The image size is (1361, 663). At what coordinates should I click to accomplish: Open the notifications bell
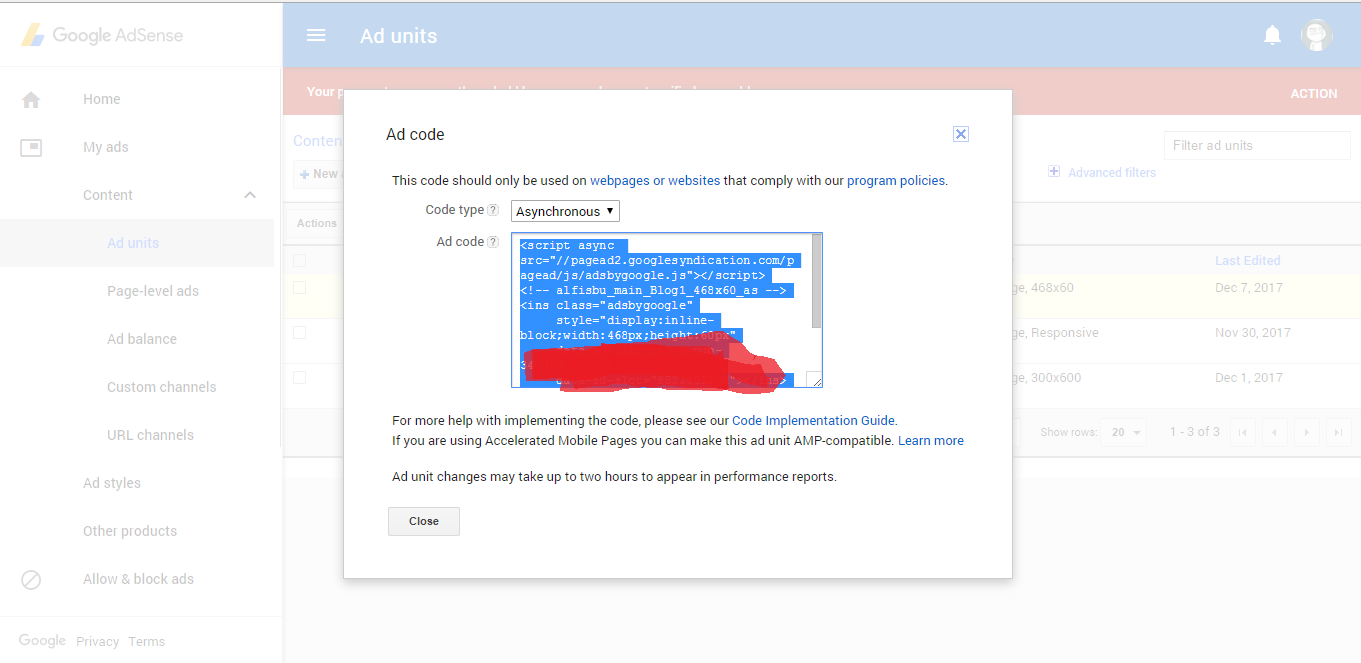point(1272,36)
